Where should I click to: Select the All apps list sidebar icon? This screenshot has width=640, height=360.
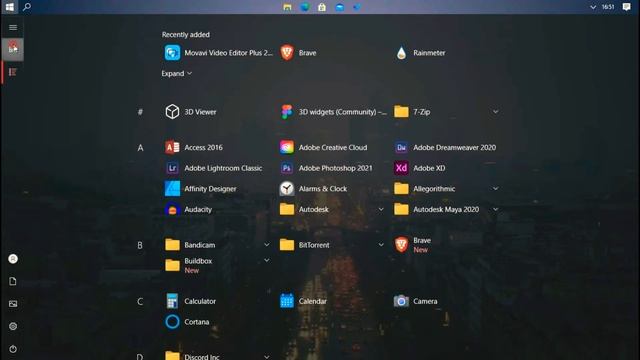13,72
